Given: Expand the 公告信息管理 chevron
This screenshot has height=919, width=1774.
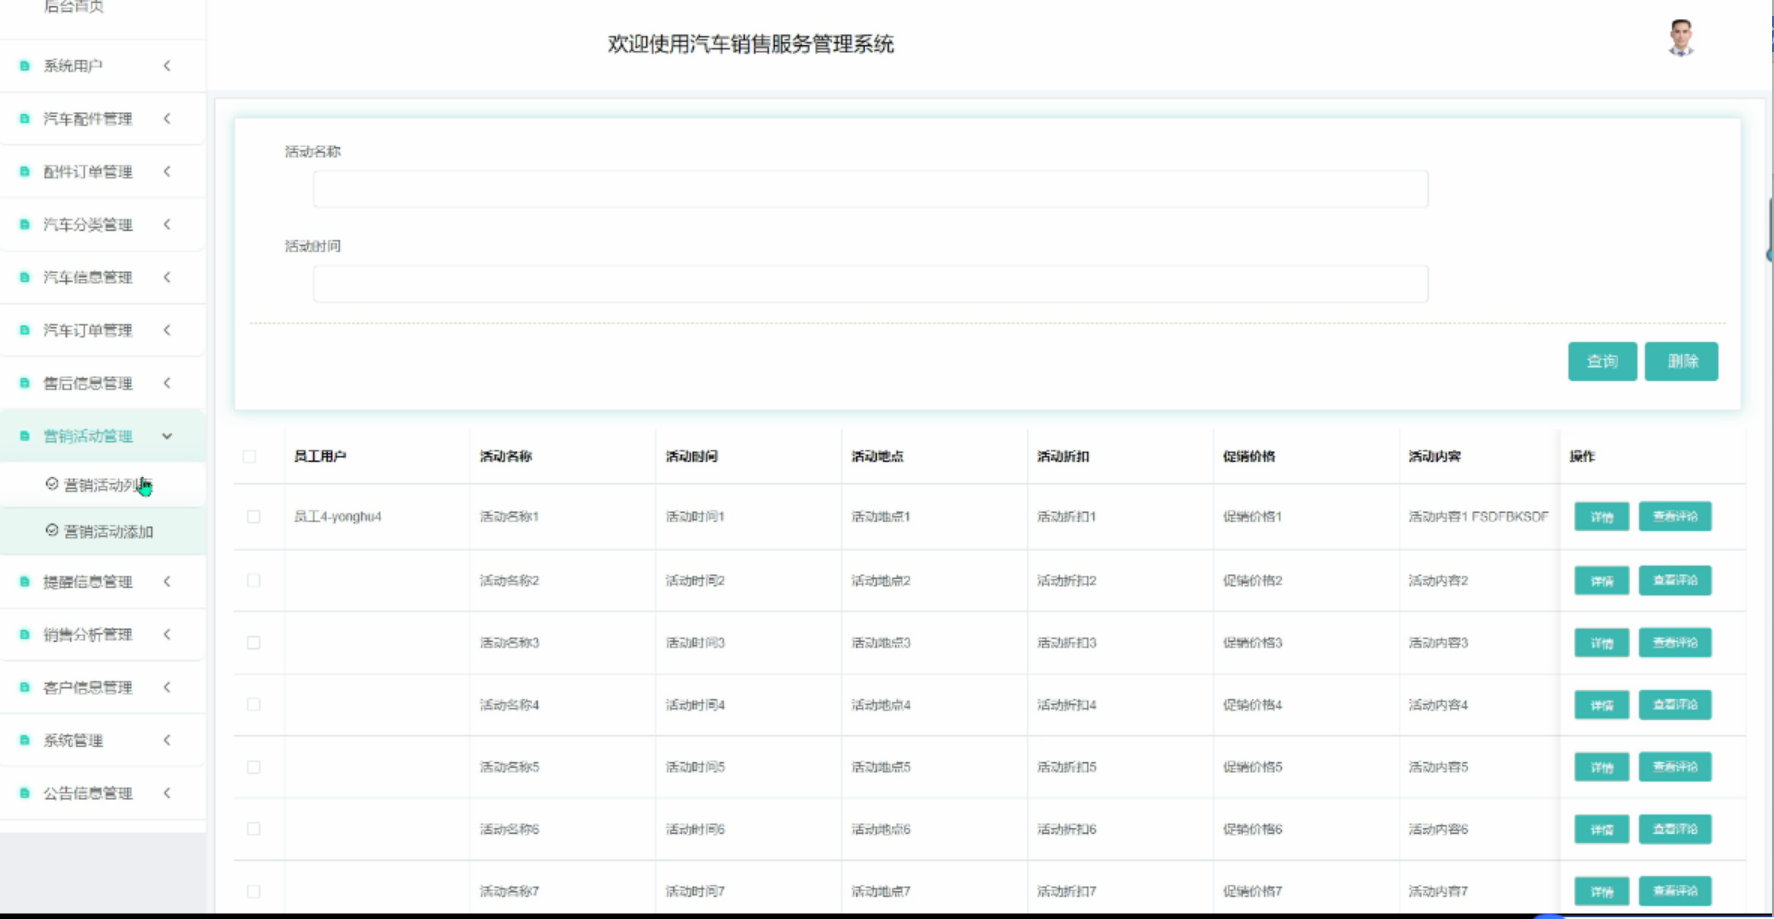Looking at the screenshot, I should (x=167, y=794).
